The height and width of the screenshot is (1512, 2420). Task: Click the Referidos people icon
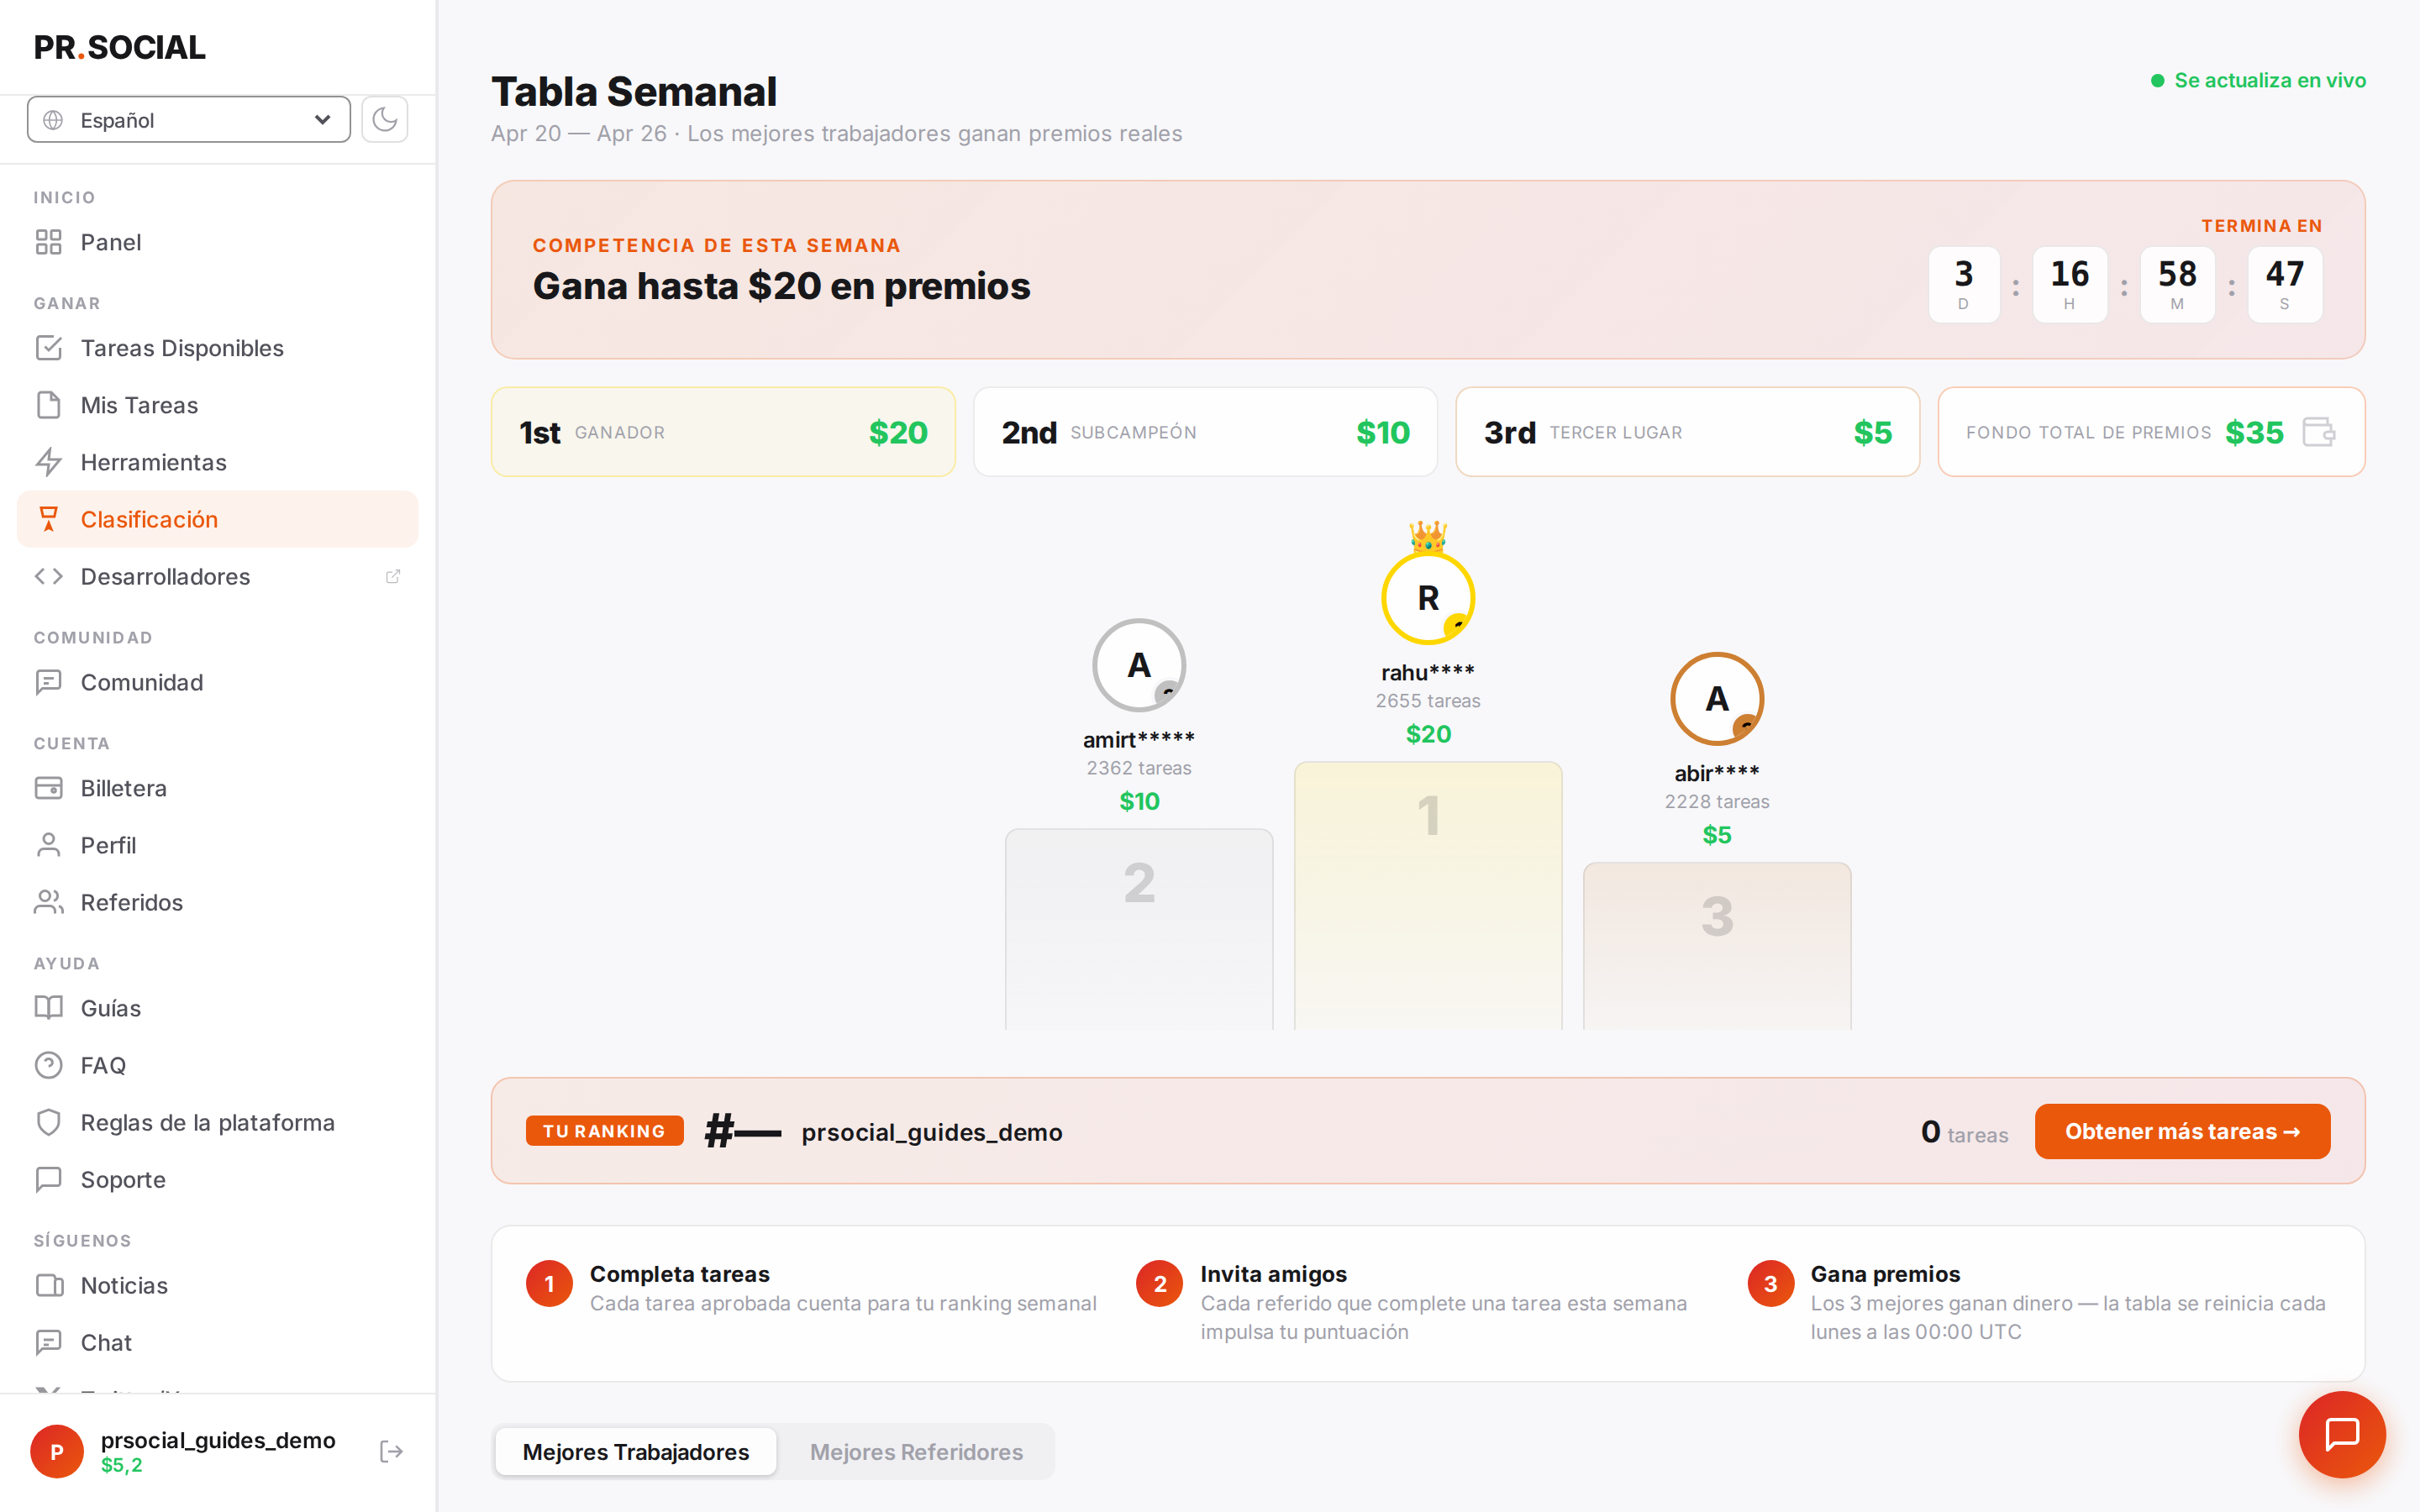[x=49, y=902]
